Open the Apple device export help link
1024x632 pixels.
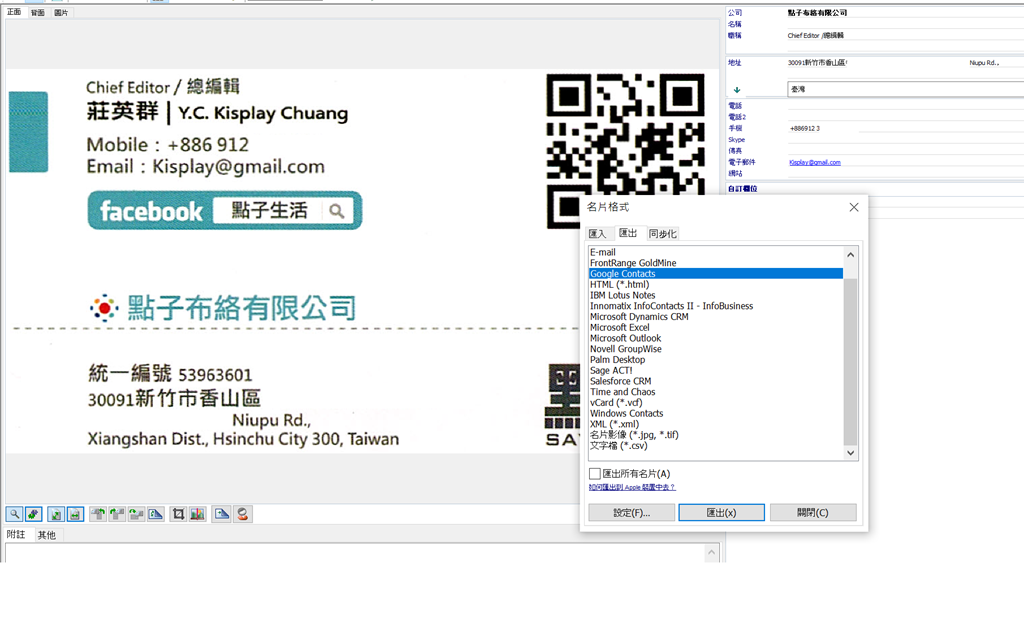pos(632,488)
